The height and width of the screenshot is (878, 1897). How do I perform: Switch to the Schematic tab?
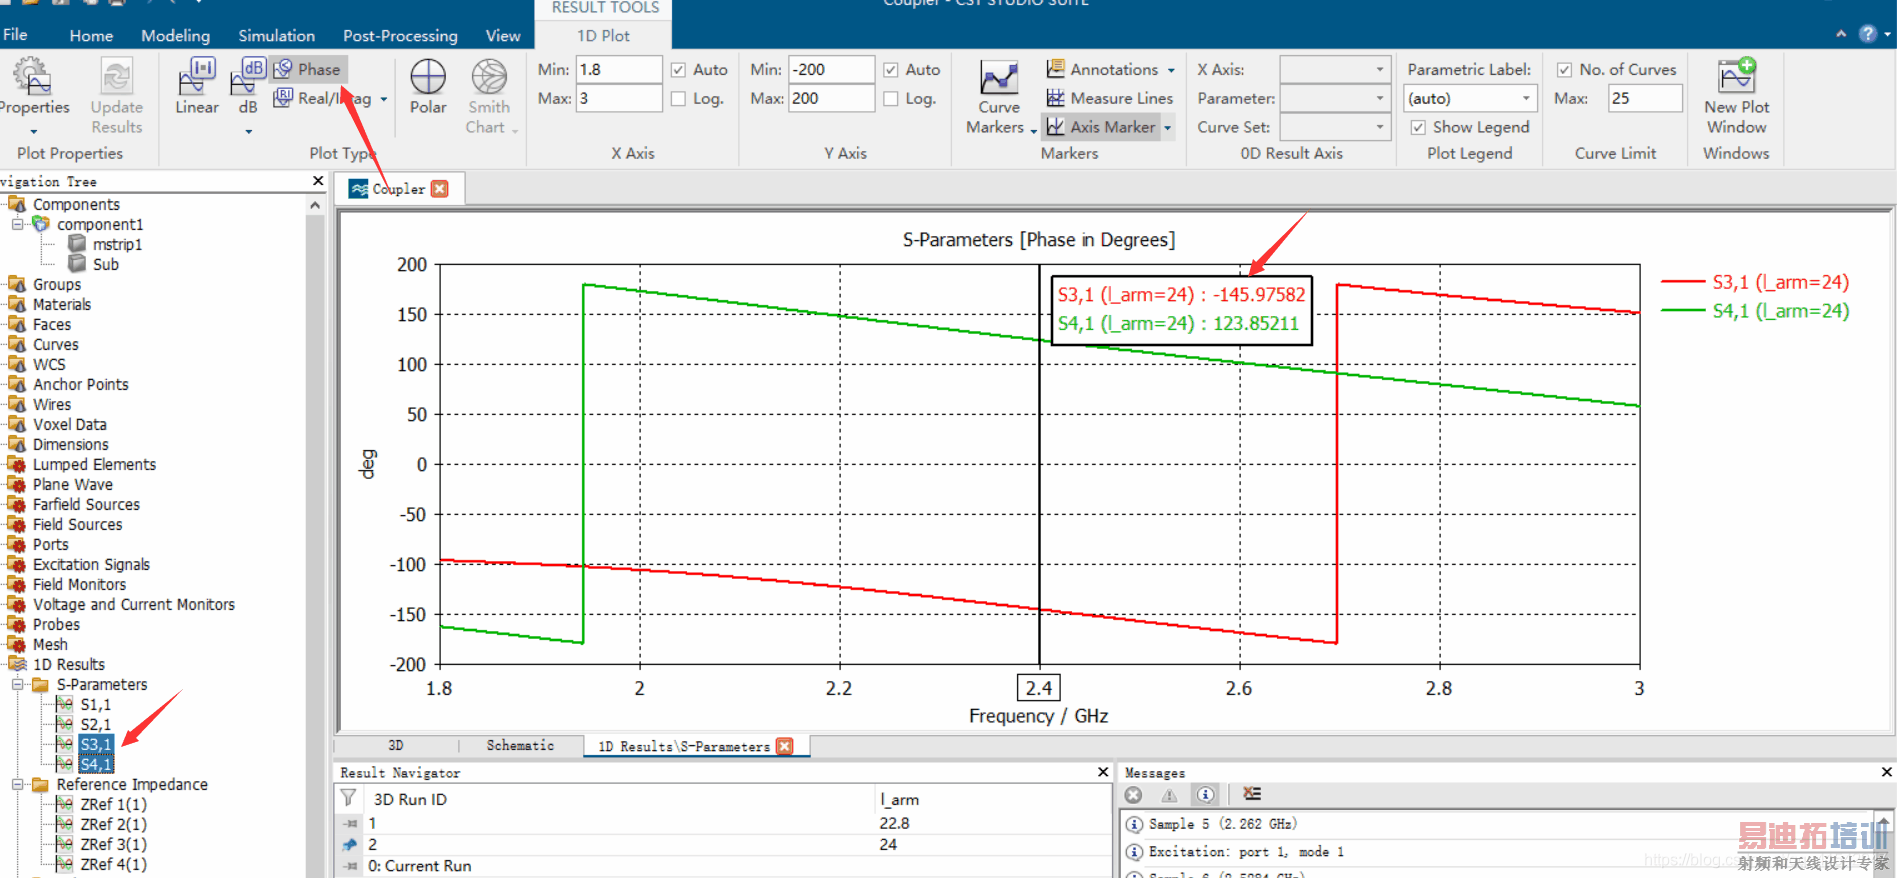tap(520, 746)
